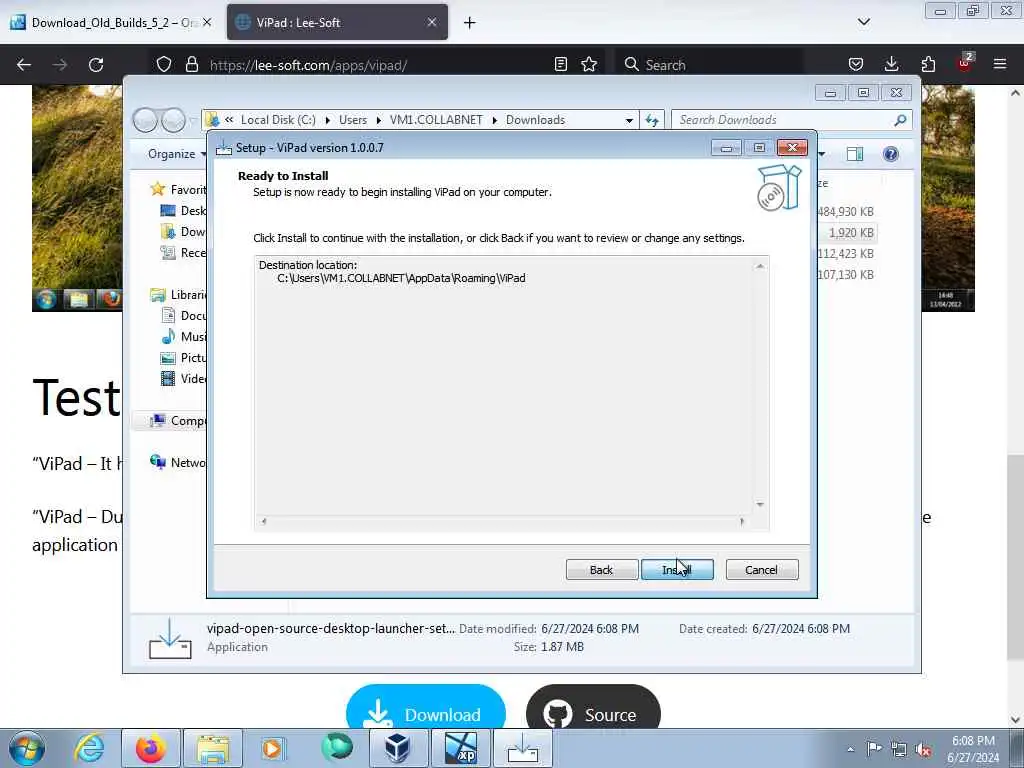
Task: Click Users in the Explorer breadcrumb
Action: (x=353, y=120)
